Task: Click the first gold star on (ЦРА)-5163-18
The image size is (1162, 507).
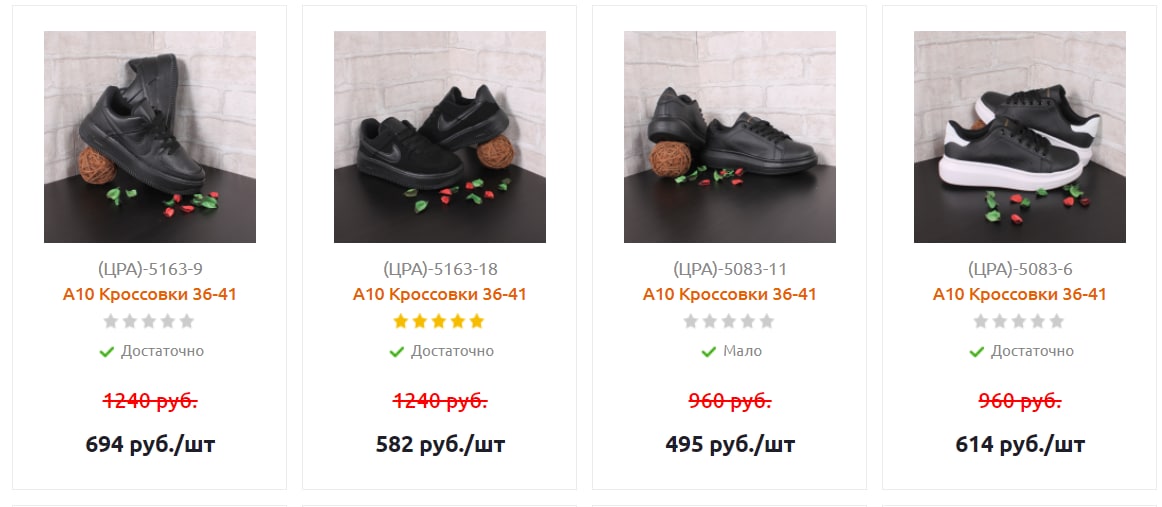Action: (401, 321)
